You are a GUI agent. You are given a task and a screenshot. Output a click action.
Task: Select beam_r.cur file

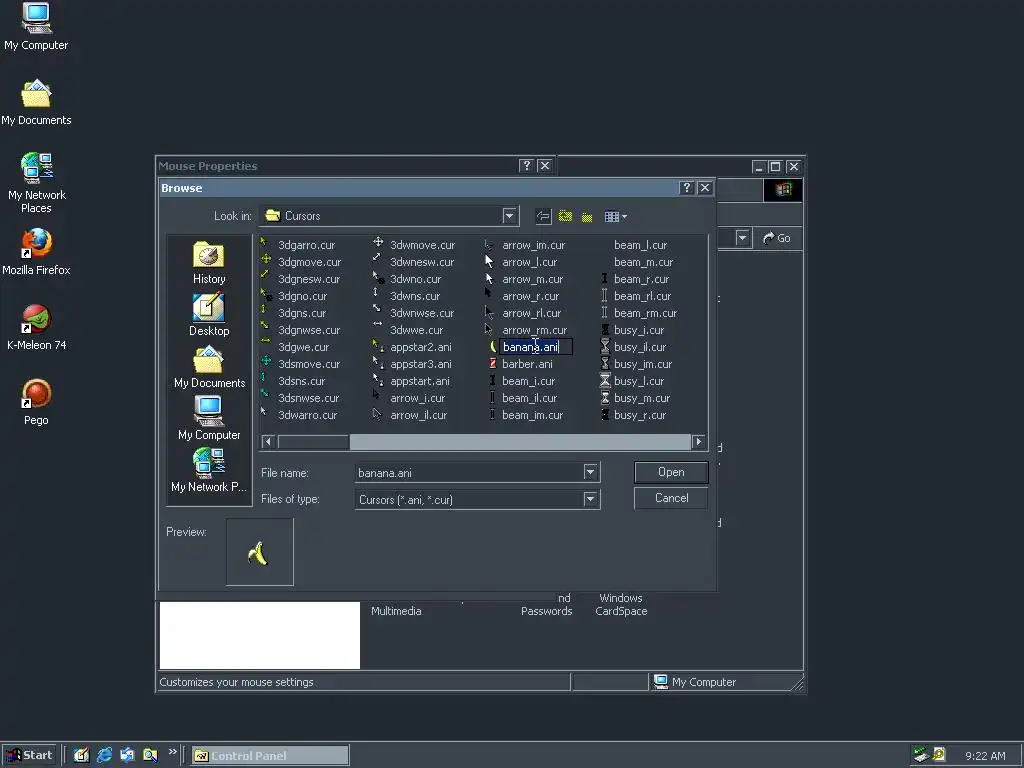click(x=641, y=279)
